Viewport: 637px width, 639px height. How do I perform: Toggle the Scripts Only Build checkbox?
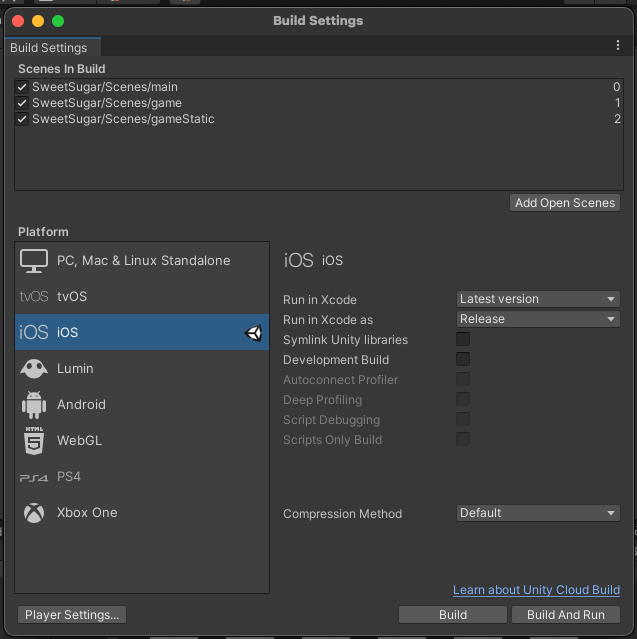[x=463, y=439]
